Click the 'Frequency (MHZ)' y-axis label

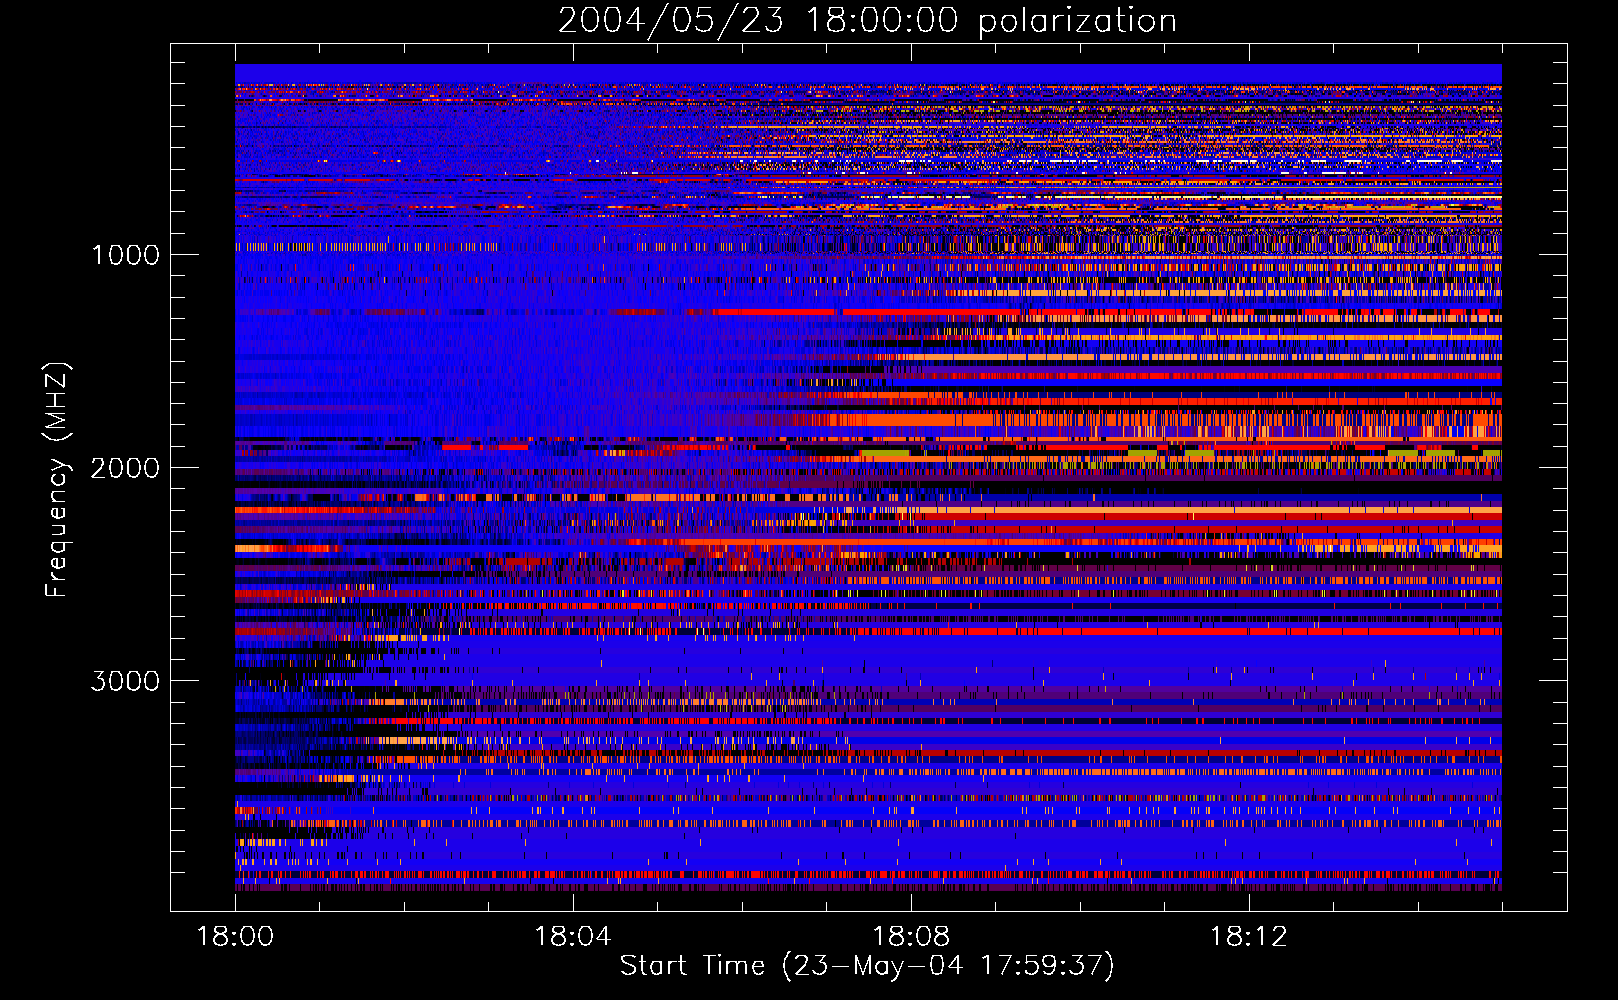(57, 480)
